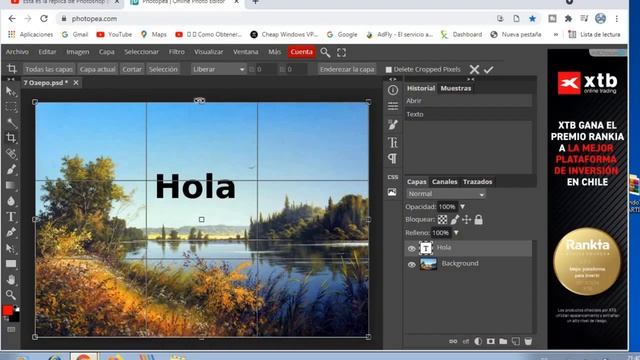This screenshot has height=360, width=640.
Task: Select the Healing Brush tool
Action: [11, 153]
